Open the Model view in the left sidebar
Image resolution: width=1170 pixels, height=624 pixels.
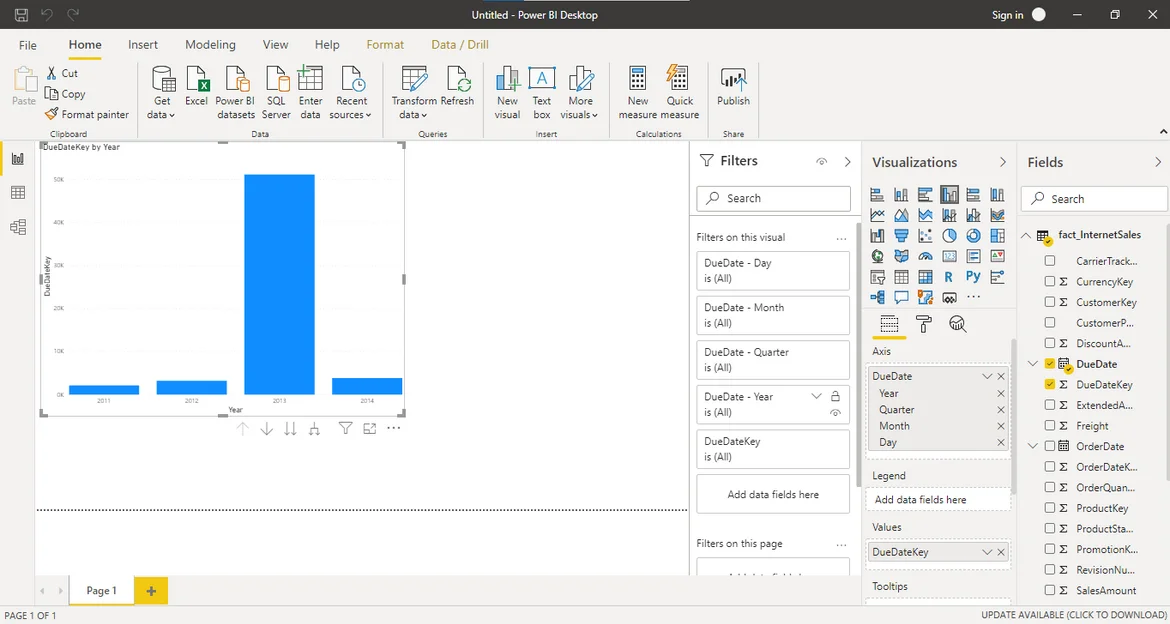coord(17,227)
